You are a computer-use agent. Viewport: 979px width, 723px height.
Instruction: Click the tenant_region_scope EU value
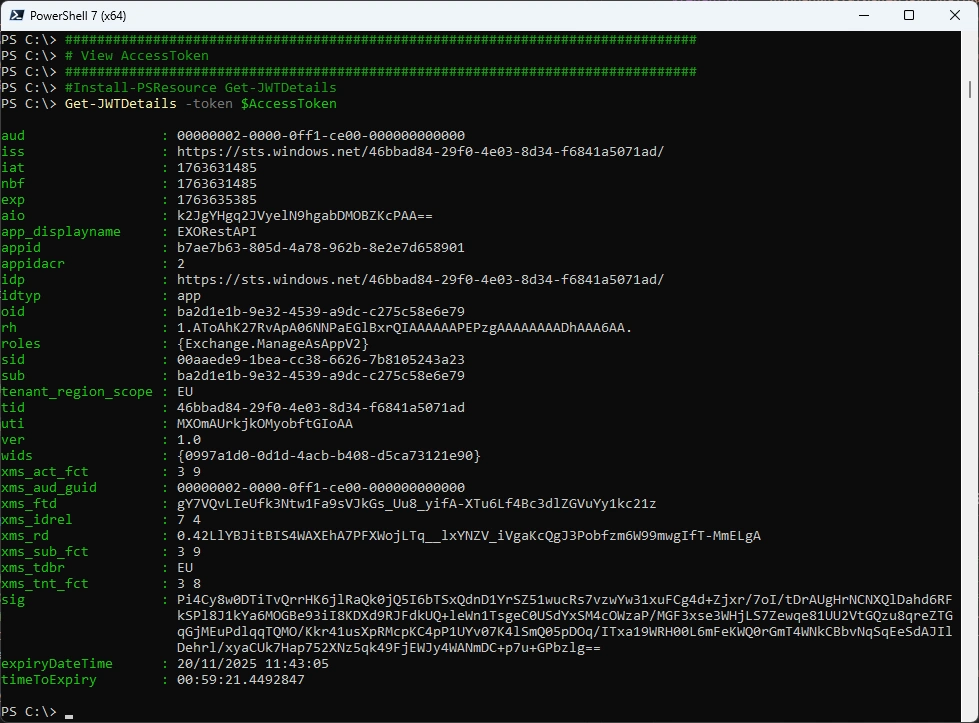185,392
